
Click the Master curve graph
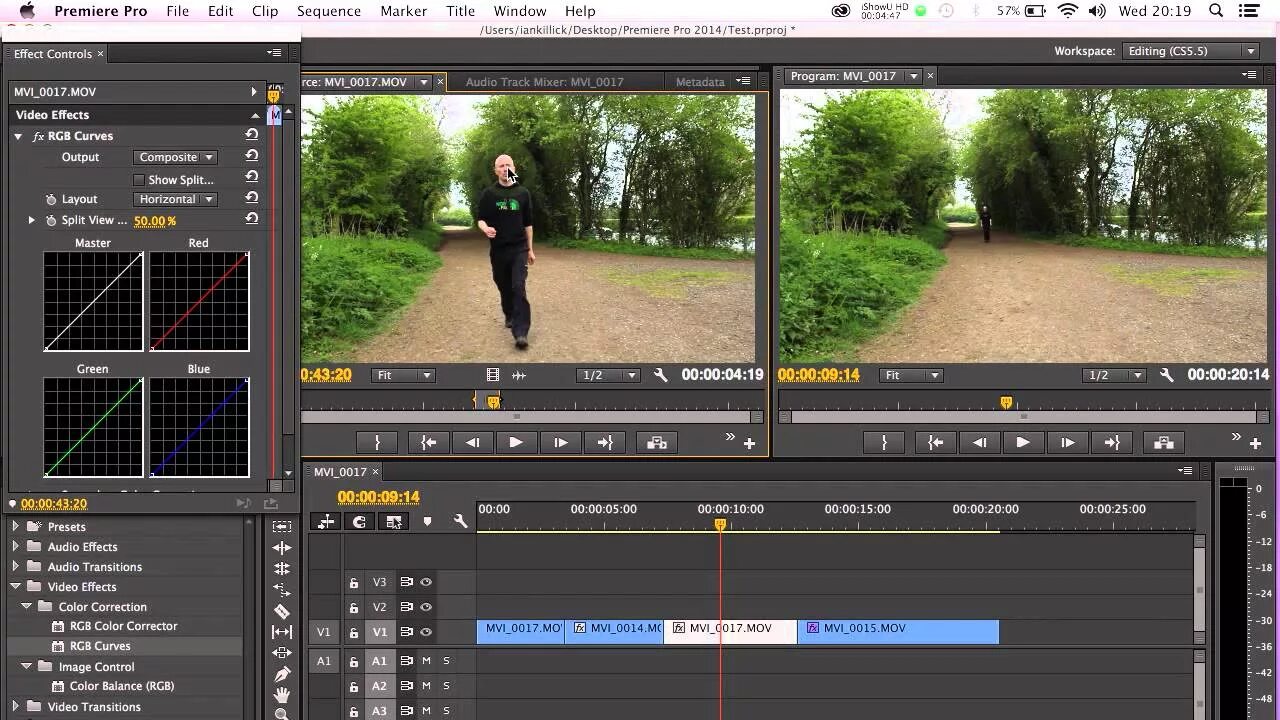click(93, 301)
